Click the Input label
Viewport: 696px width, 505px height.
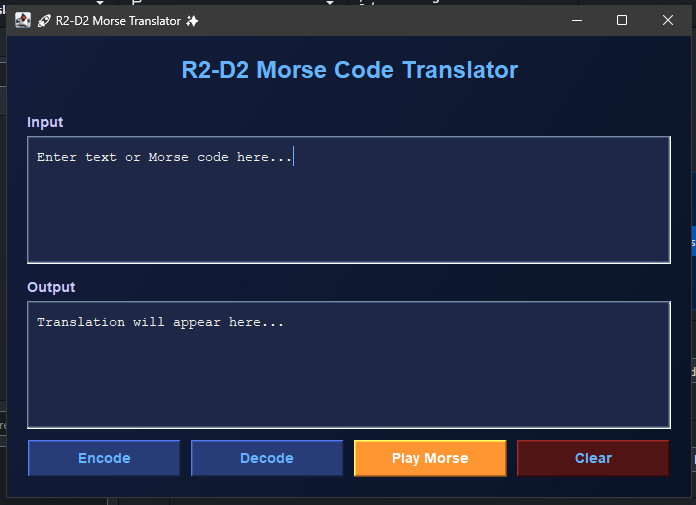(45, 122)
